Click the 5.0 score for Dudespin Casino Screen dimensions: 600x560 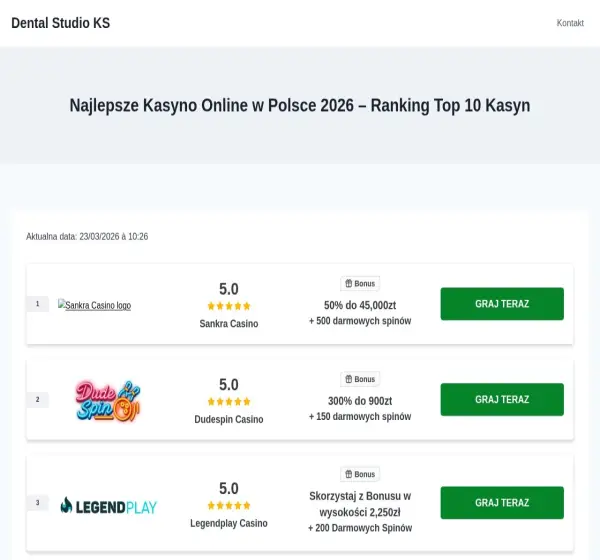[x=229, y=385]
